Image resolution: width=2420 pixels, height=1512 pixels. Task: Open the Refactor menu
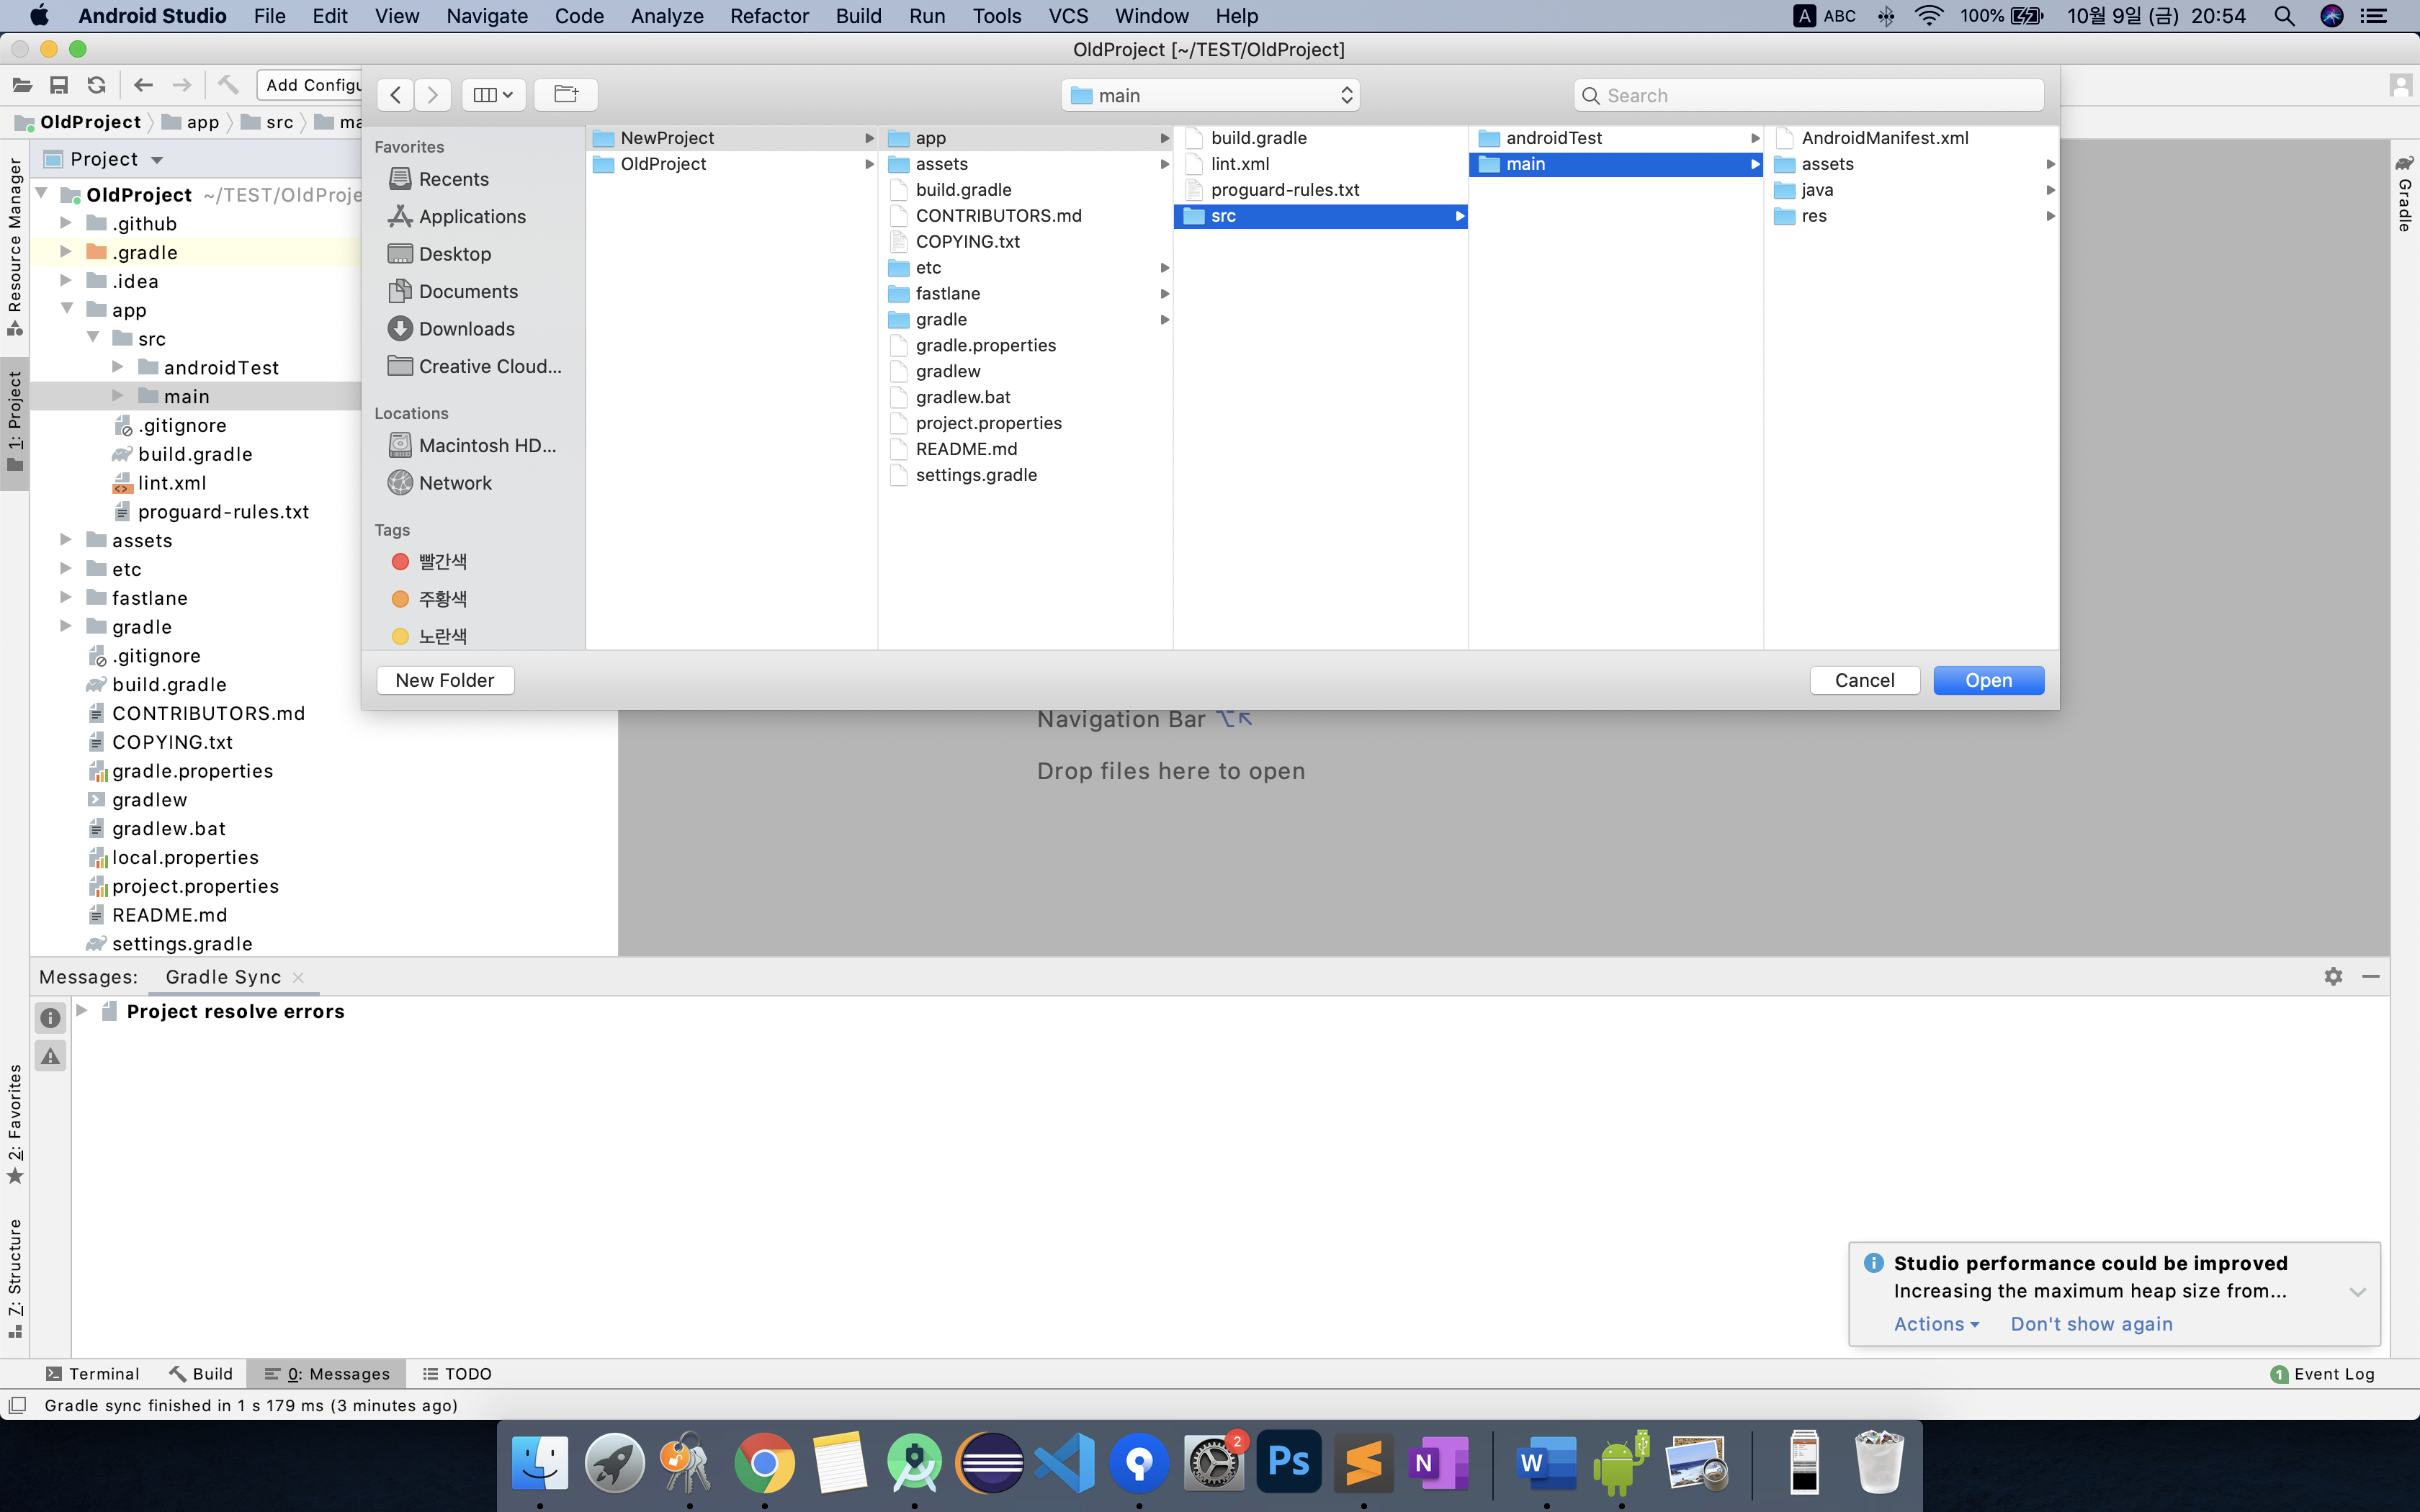768,16
